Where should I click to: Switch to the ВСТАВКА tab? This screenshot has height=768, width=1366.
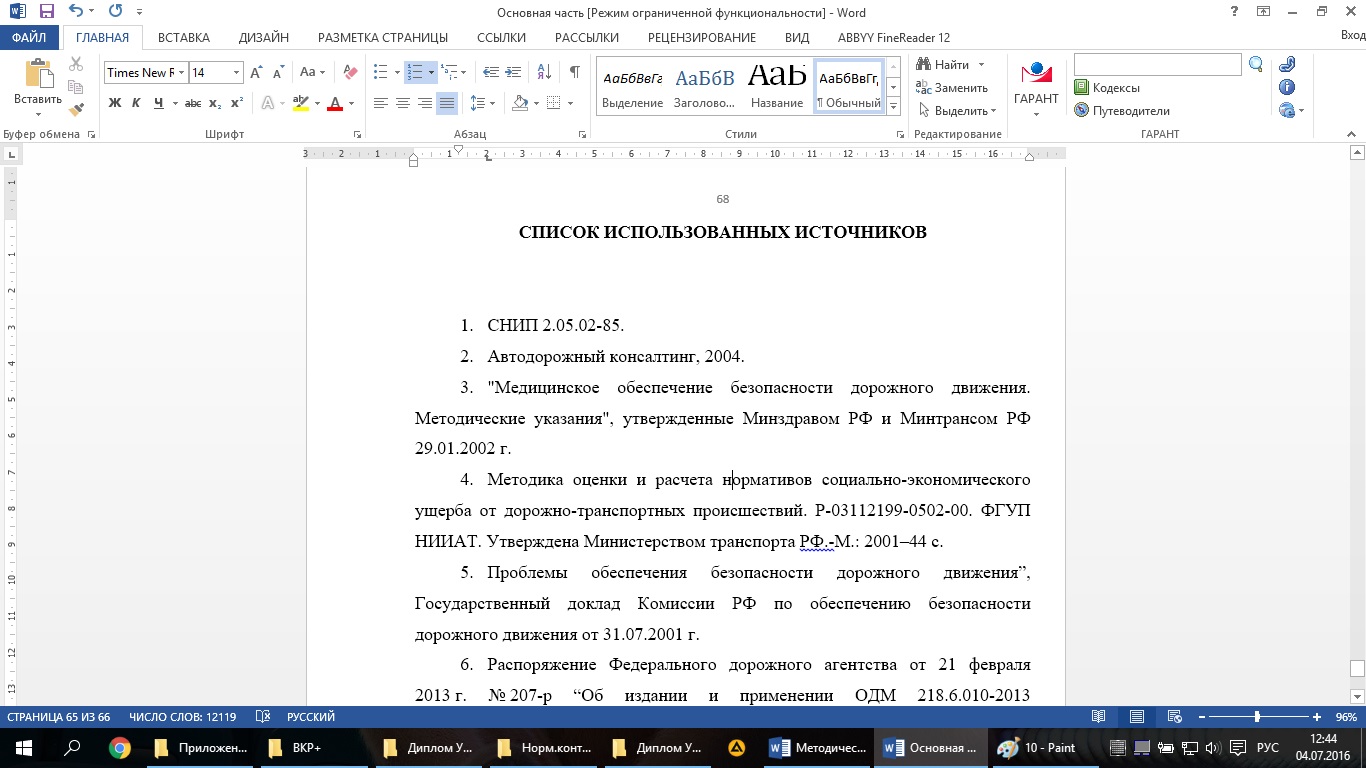pyautogui.click(x=184, y=38)
